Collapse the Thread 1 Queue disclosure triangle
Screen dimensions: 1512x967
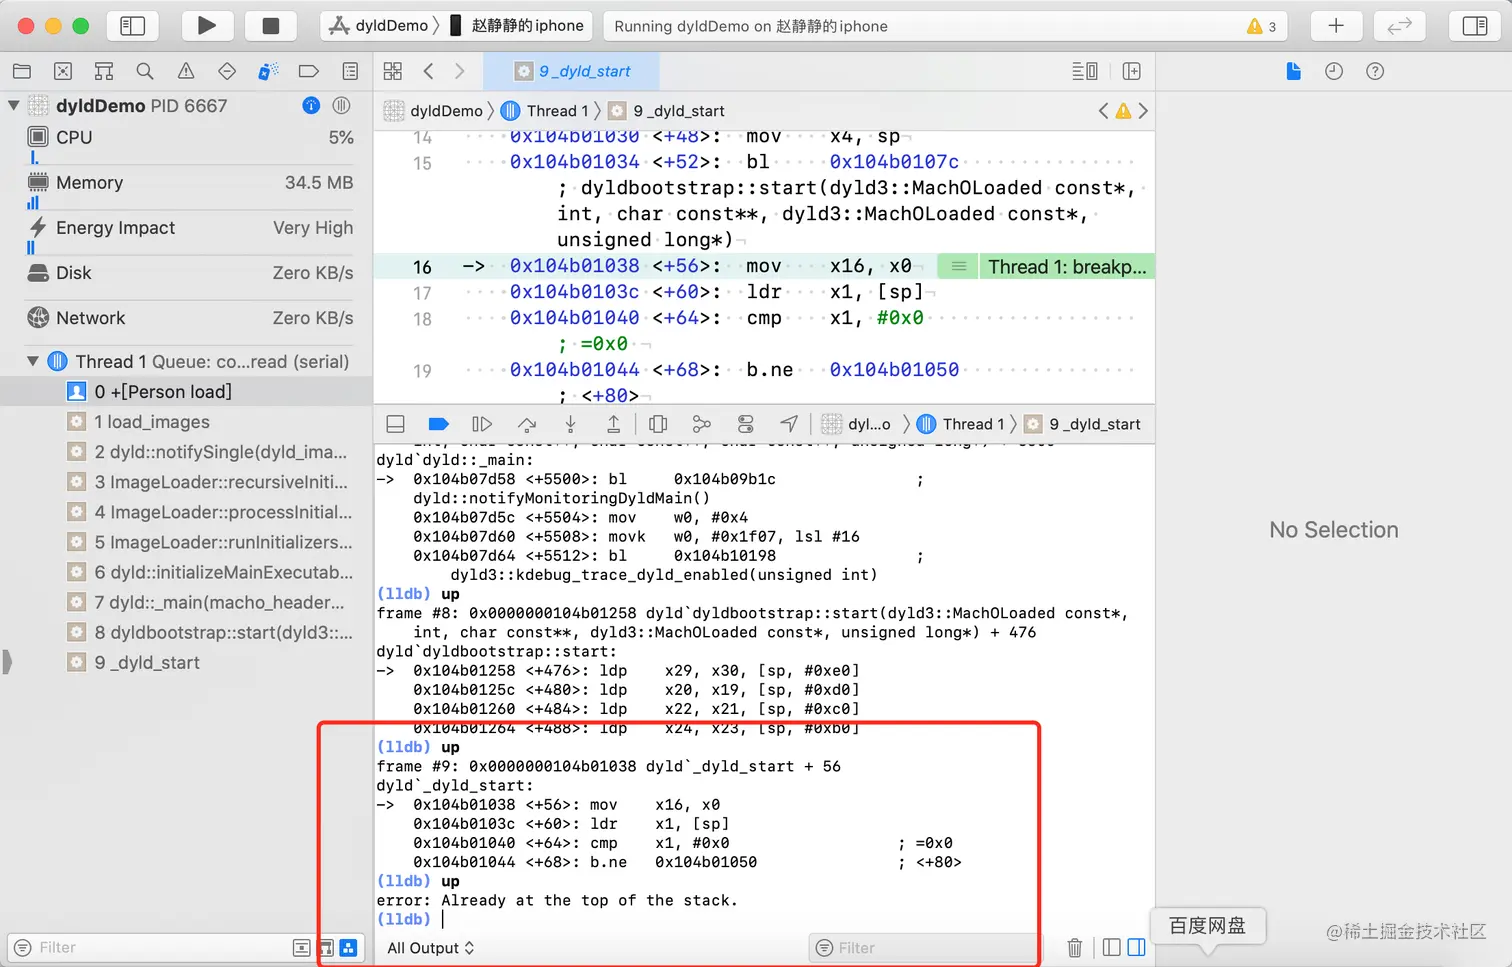[33, 361]
